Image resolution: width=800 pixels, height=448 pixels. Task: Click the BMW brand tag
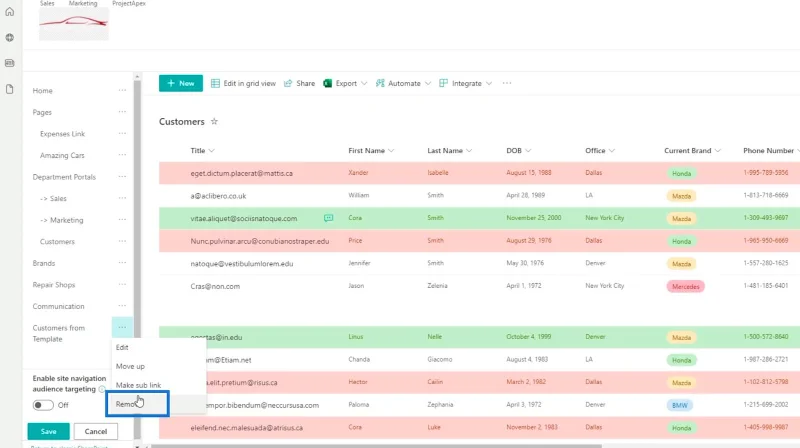coord(680,405)
